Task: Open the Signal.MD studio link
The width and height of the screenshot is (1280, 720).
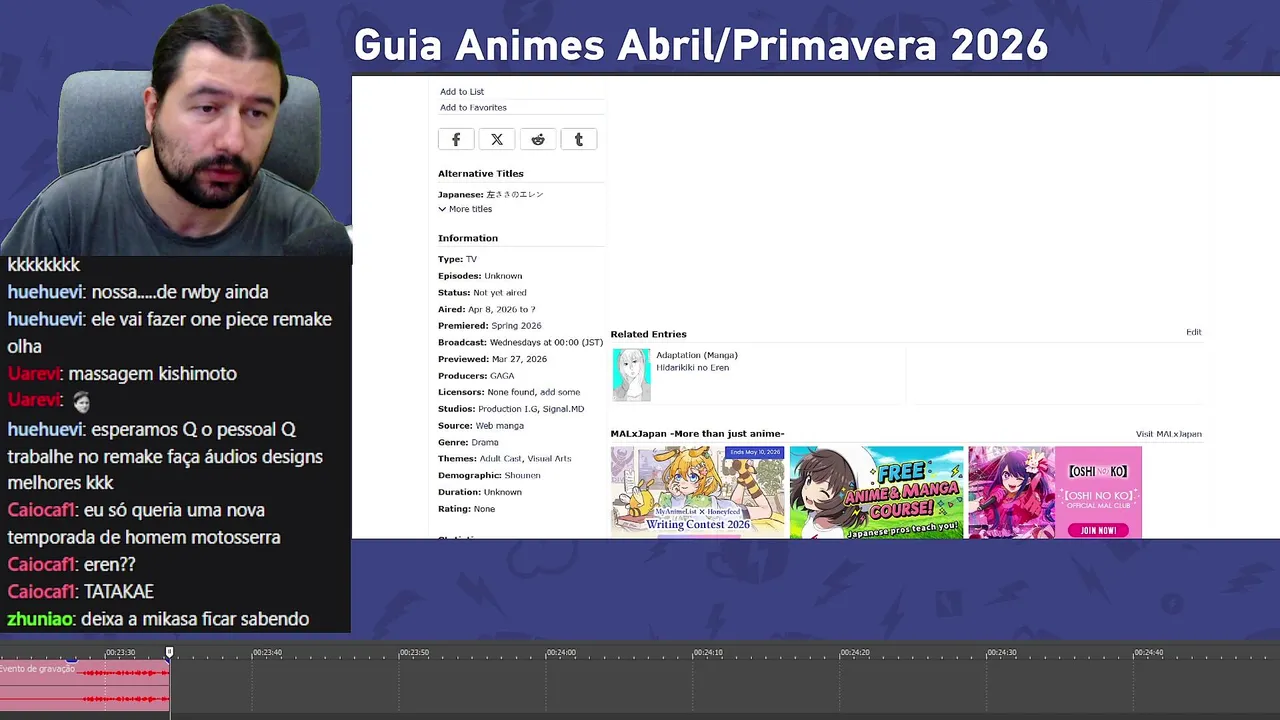Action: (563, 409)
